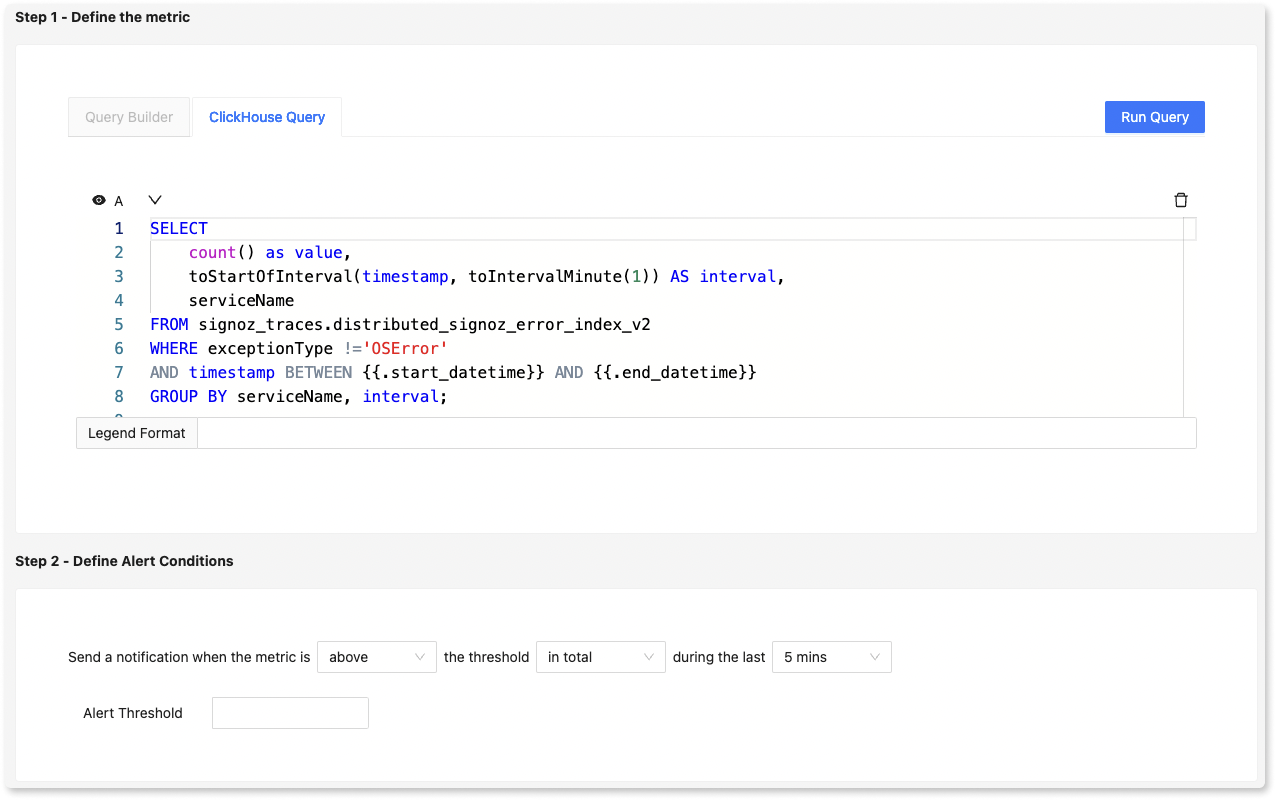Open the 'above' condition dropdown

click(377, 657)
